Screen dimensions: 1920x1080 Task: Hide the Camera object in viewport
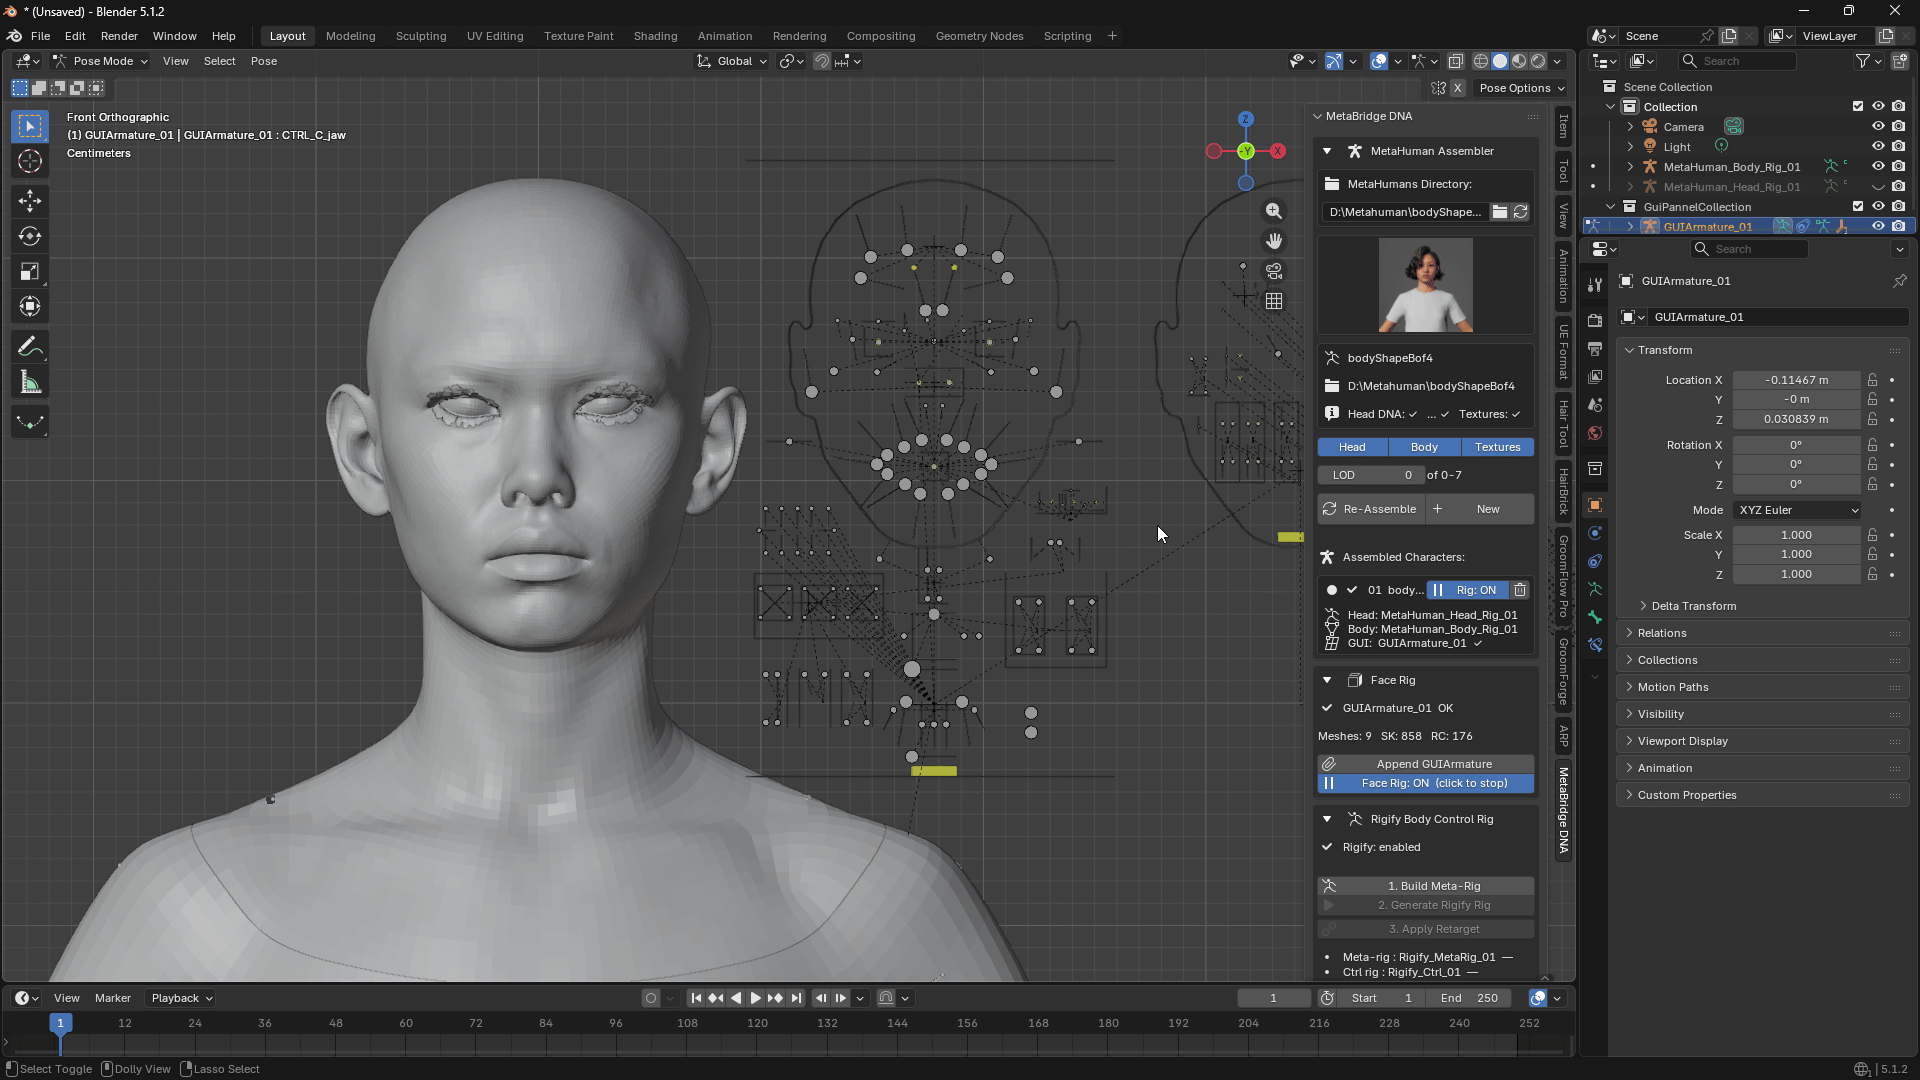1878,127
